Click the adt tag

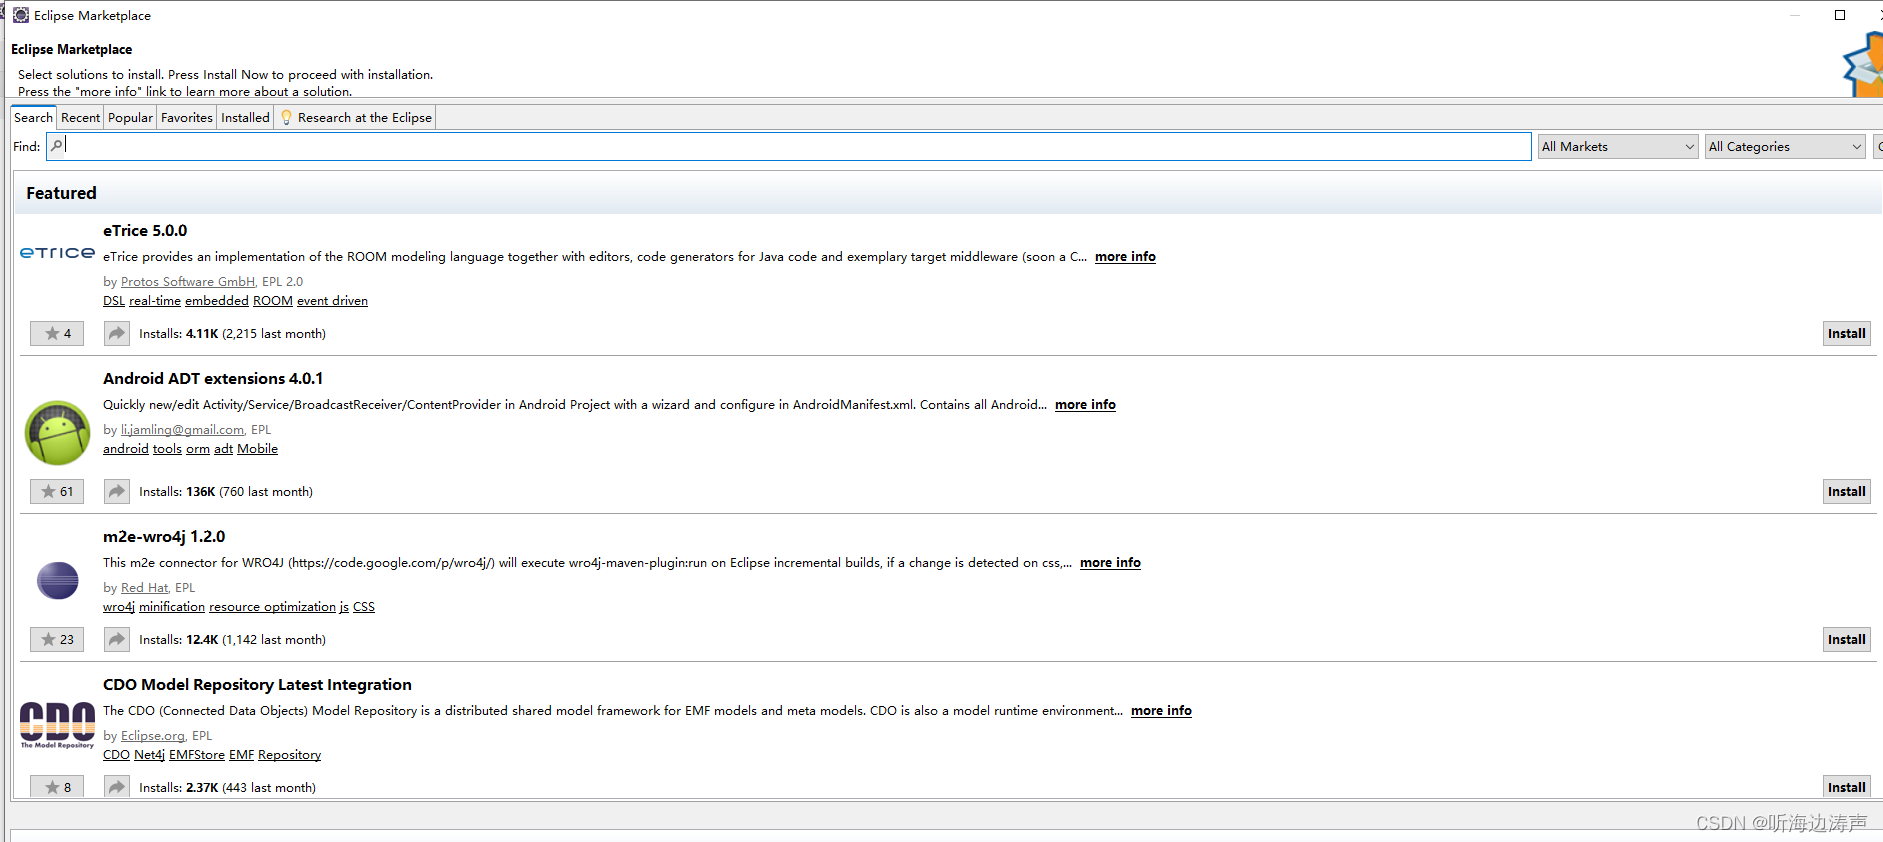coord(223,449)
